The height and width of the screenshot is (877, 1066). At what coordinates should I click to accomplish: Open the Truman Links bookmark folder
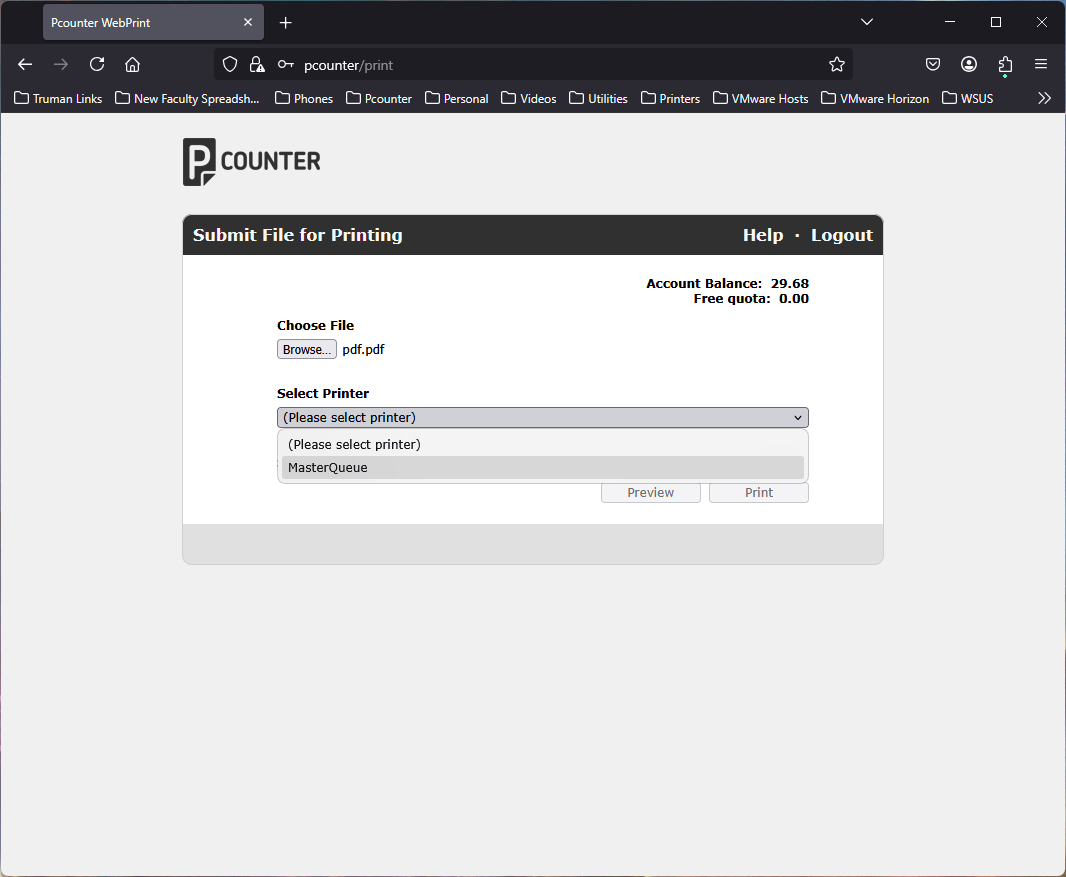[x=58, y=99]
